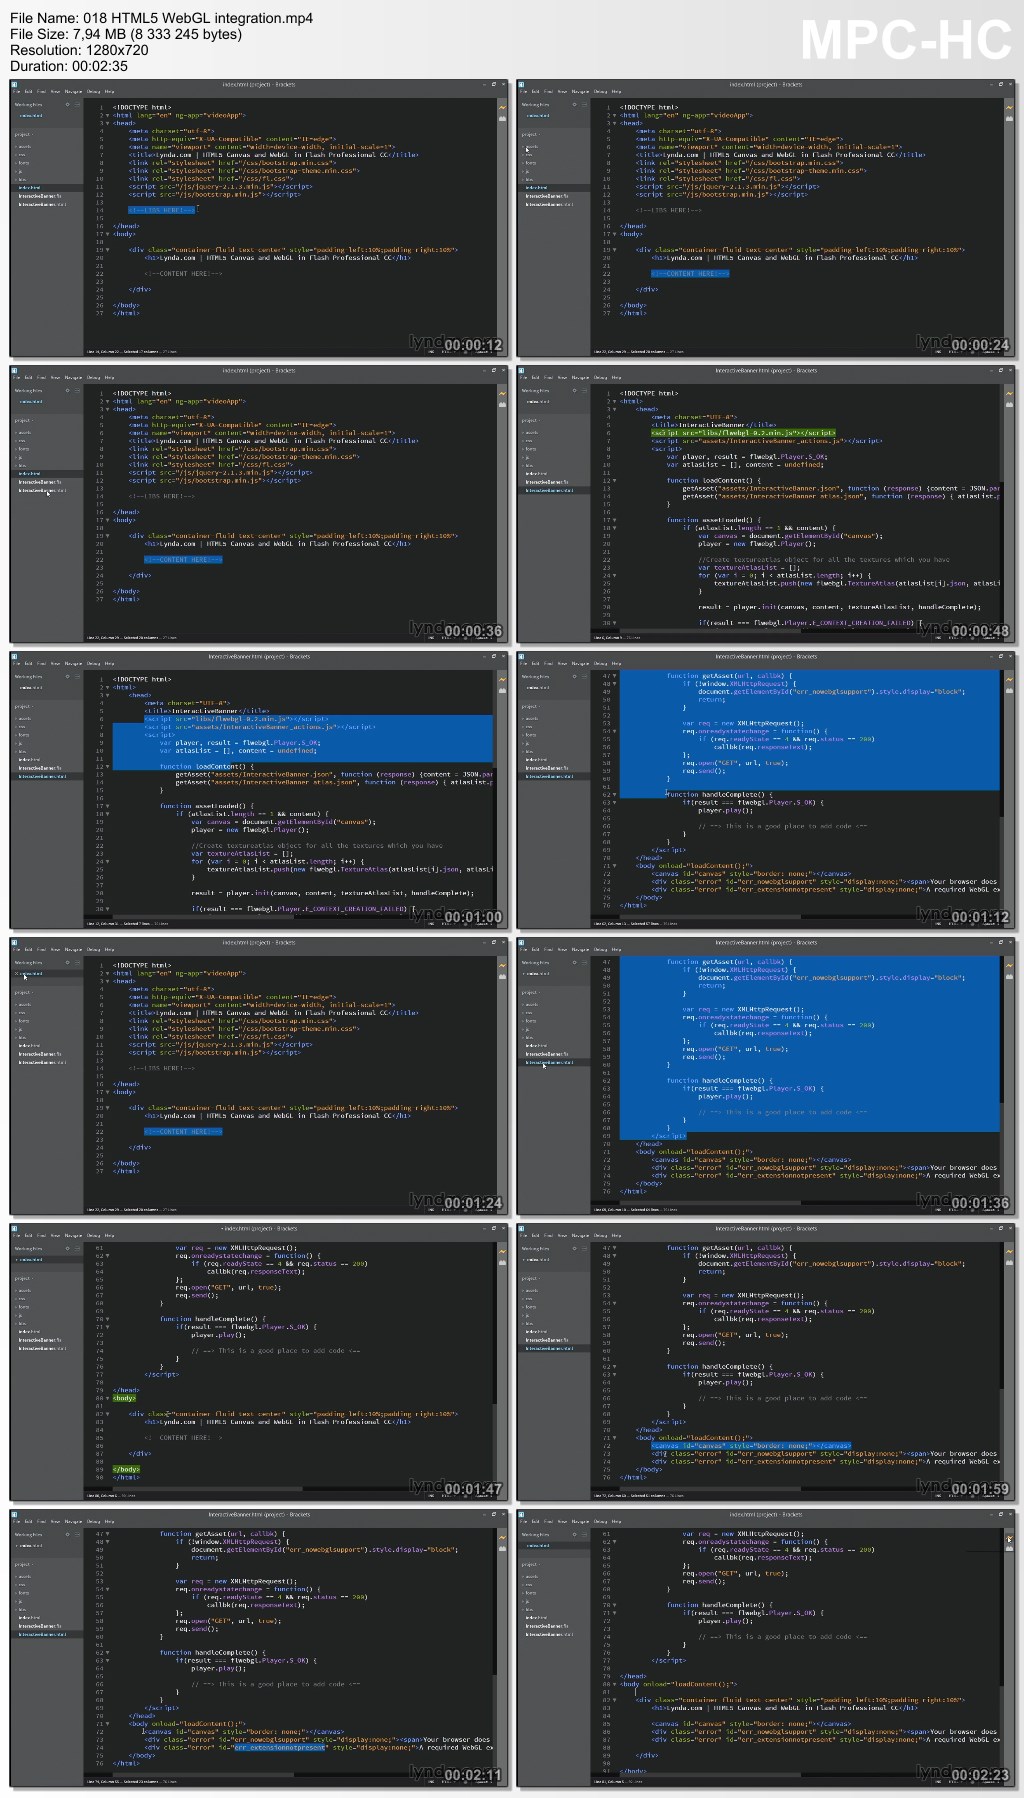View the 00:01:00 frame thumbnail
This screenshot has height=1798, width=1024.
259,789
